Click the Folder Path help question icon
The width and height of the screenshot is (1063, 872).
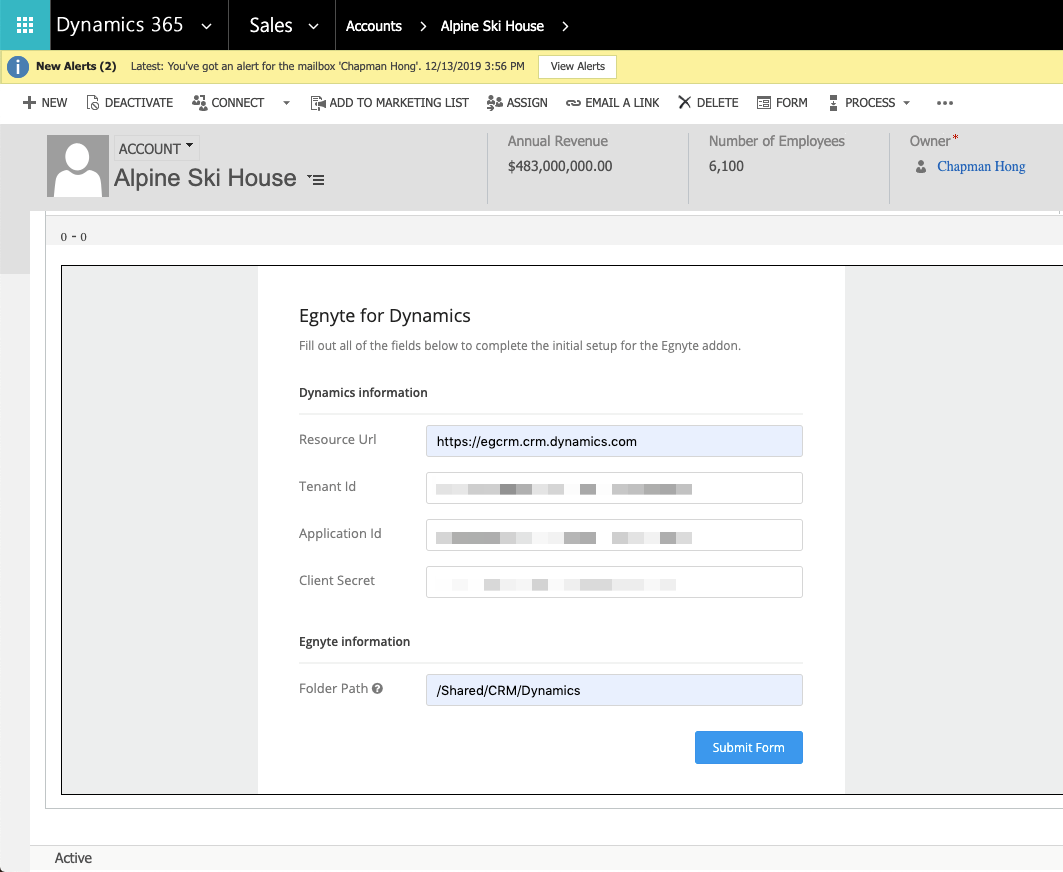378,688
